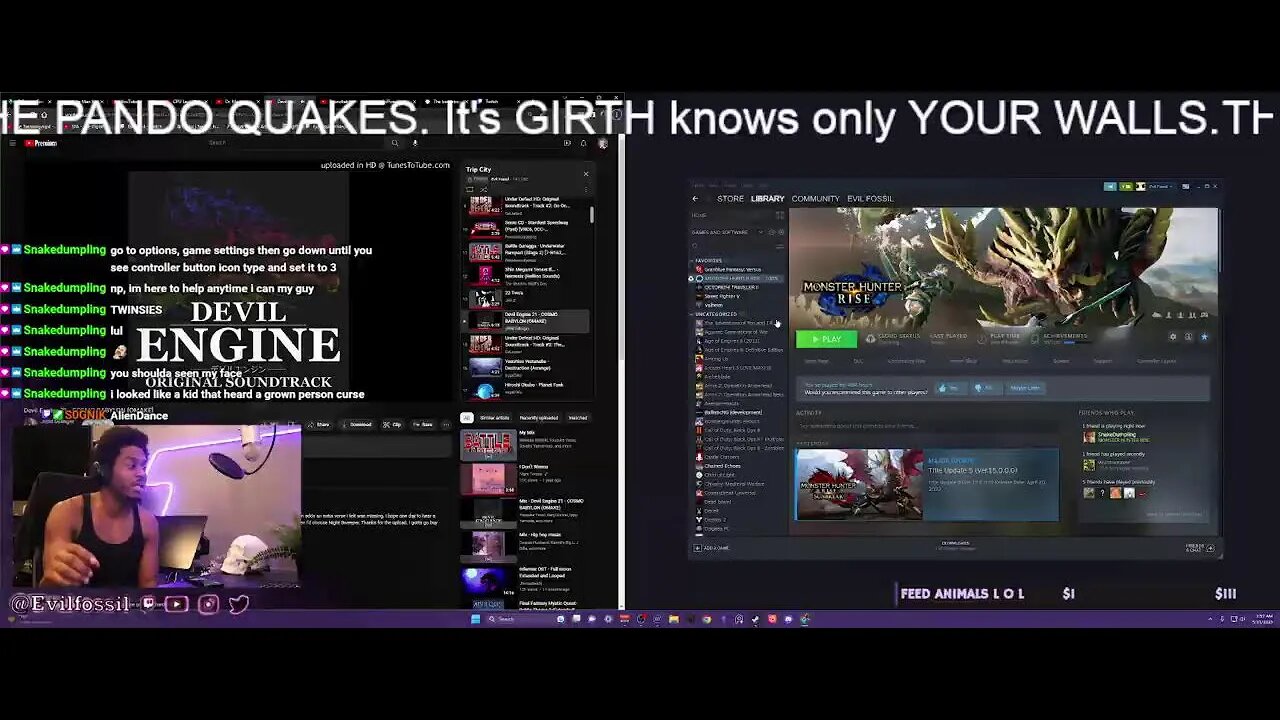Screen dimensions: 1280x720
Task: Open the Controller Layout tab
Action: (1156, 361)
